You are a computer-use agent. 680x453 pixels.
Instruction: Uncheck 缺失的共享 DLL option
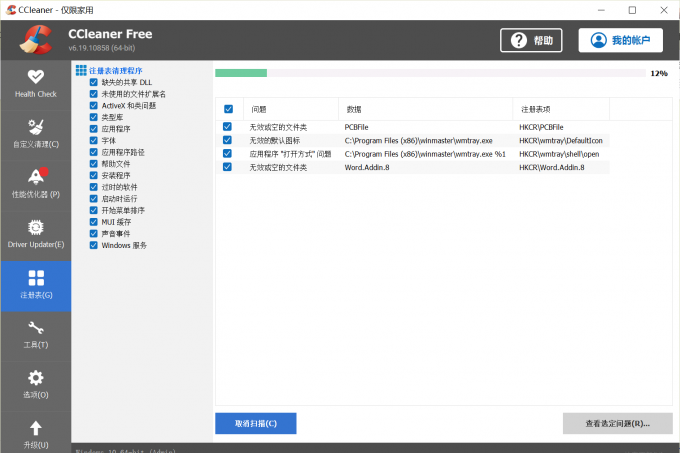(x=94, y=82)
